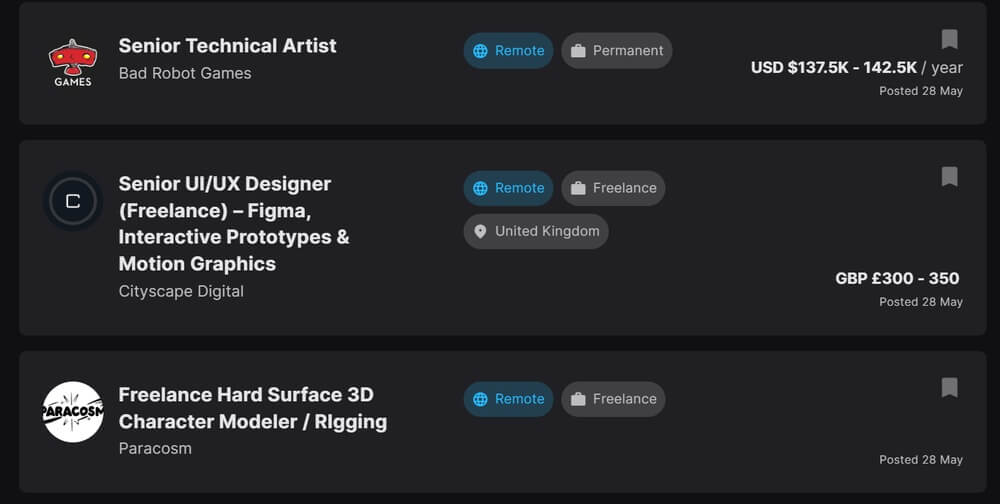Click globe icon in Paracosm Remote tag
The width and height of the screenshot is (1000, 504).
(480, 399)
